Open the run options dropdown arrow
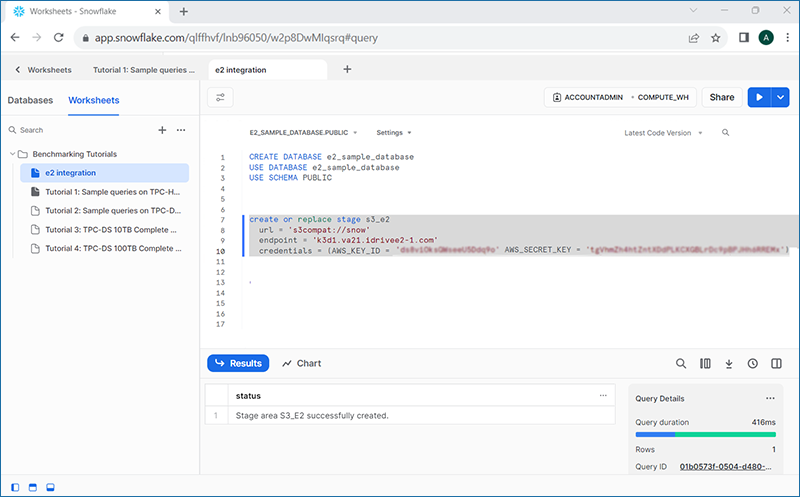 (x=781, y=97)
